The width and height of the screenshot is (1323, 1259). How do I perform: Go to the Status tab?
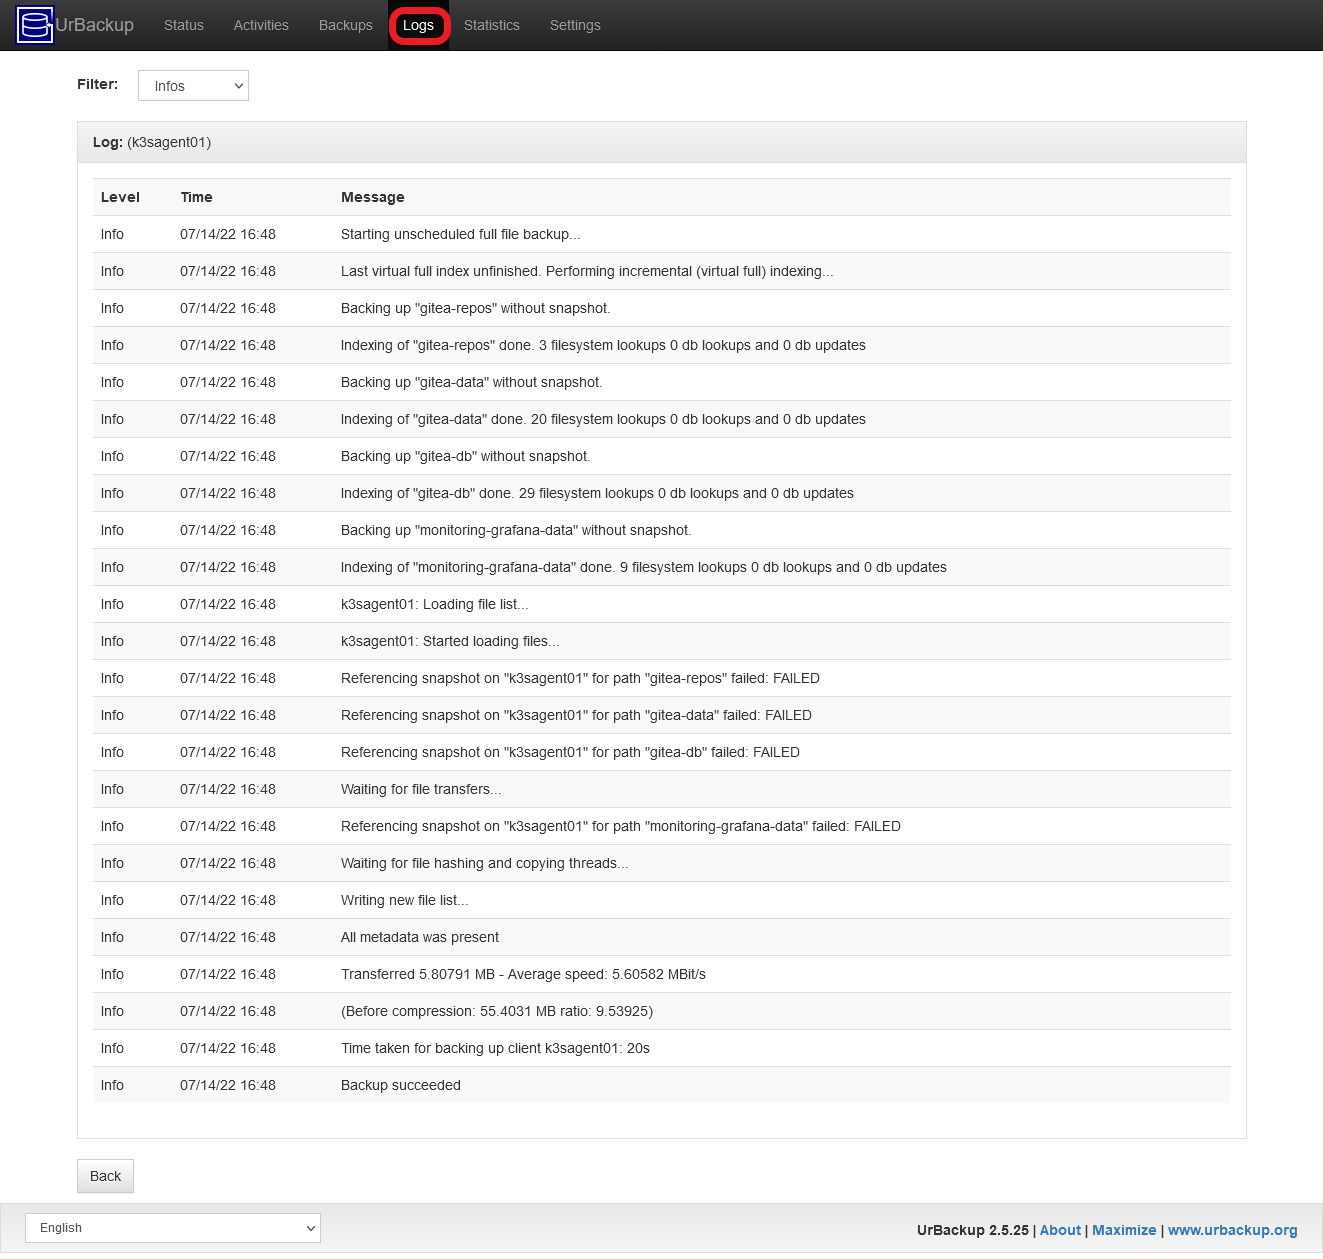pos(184,25)
